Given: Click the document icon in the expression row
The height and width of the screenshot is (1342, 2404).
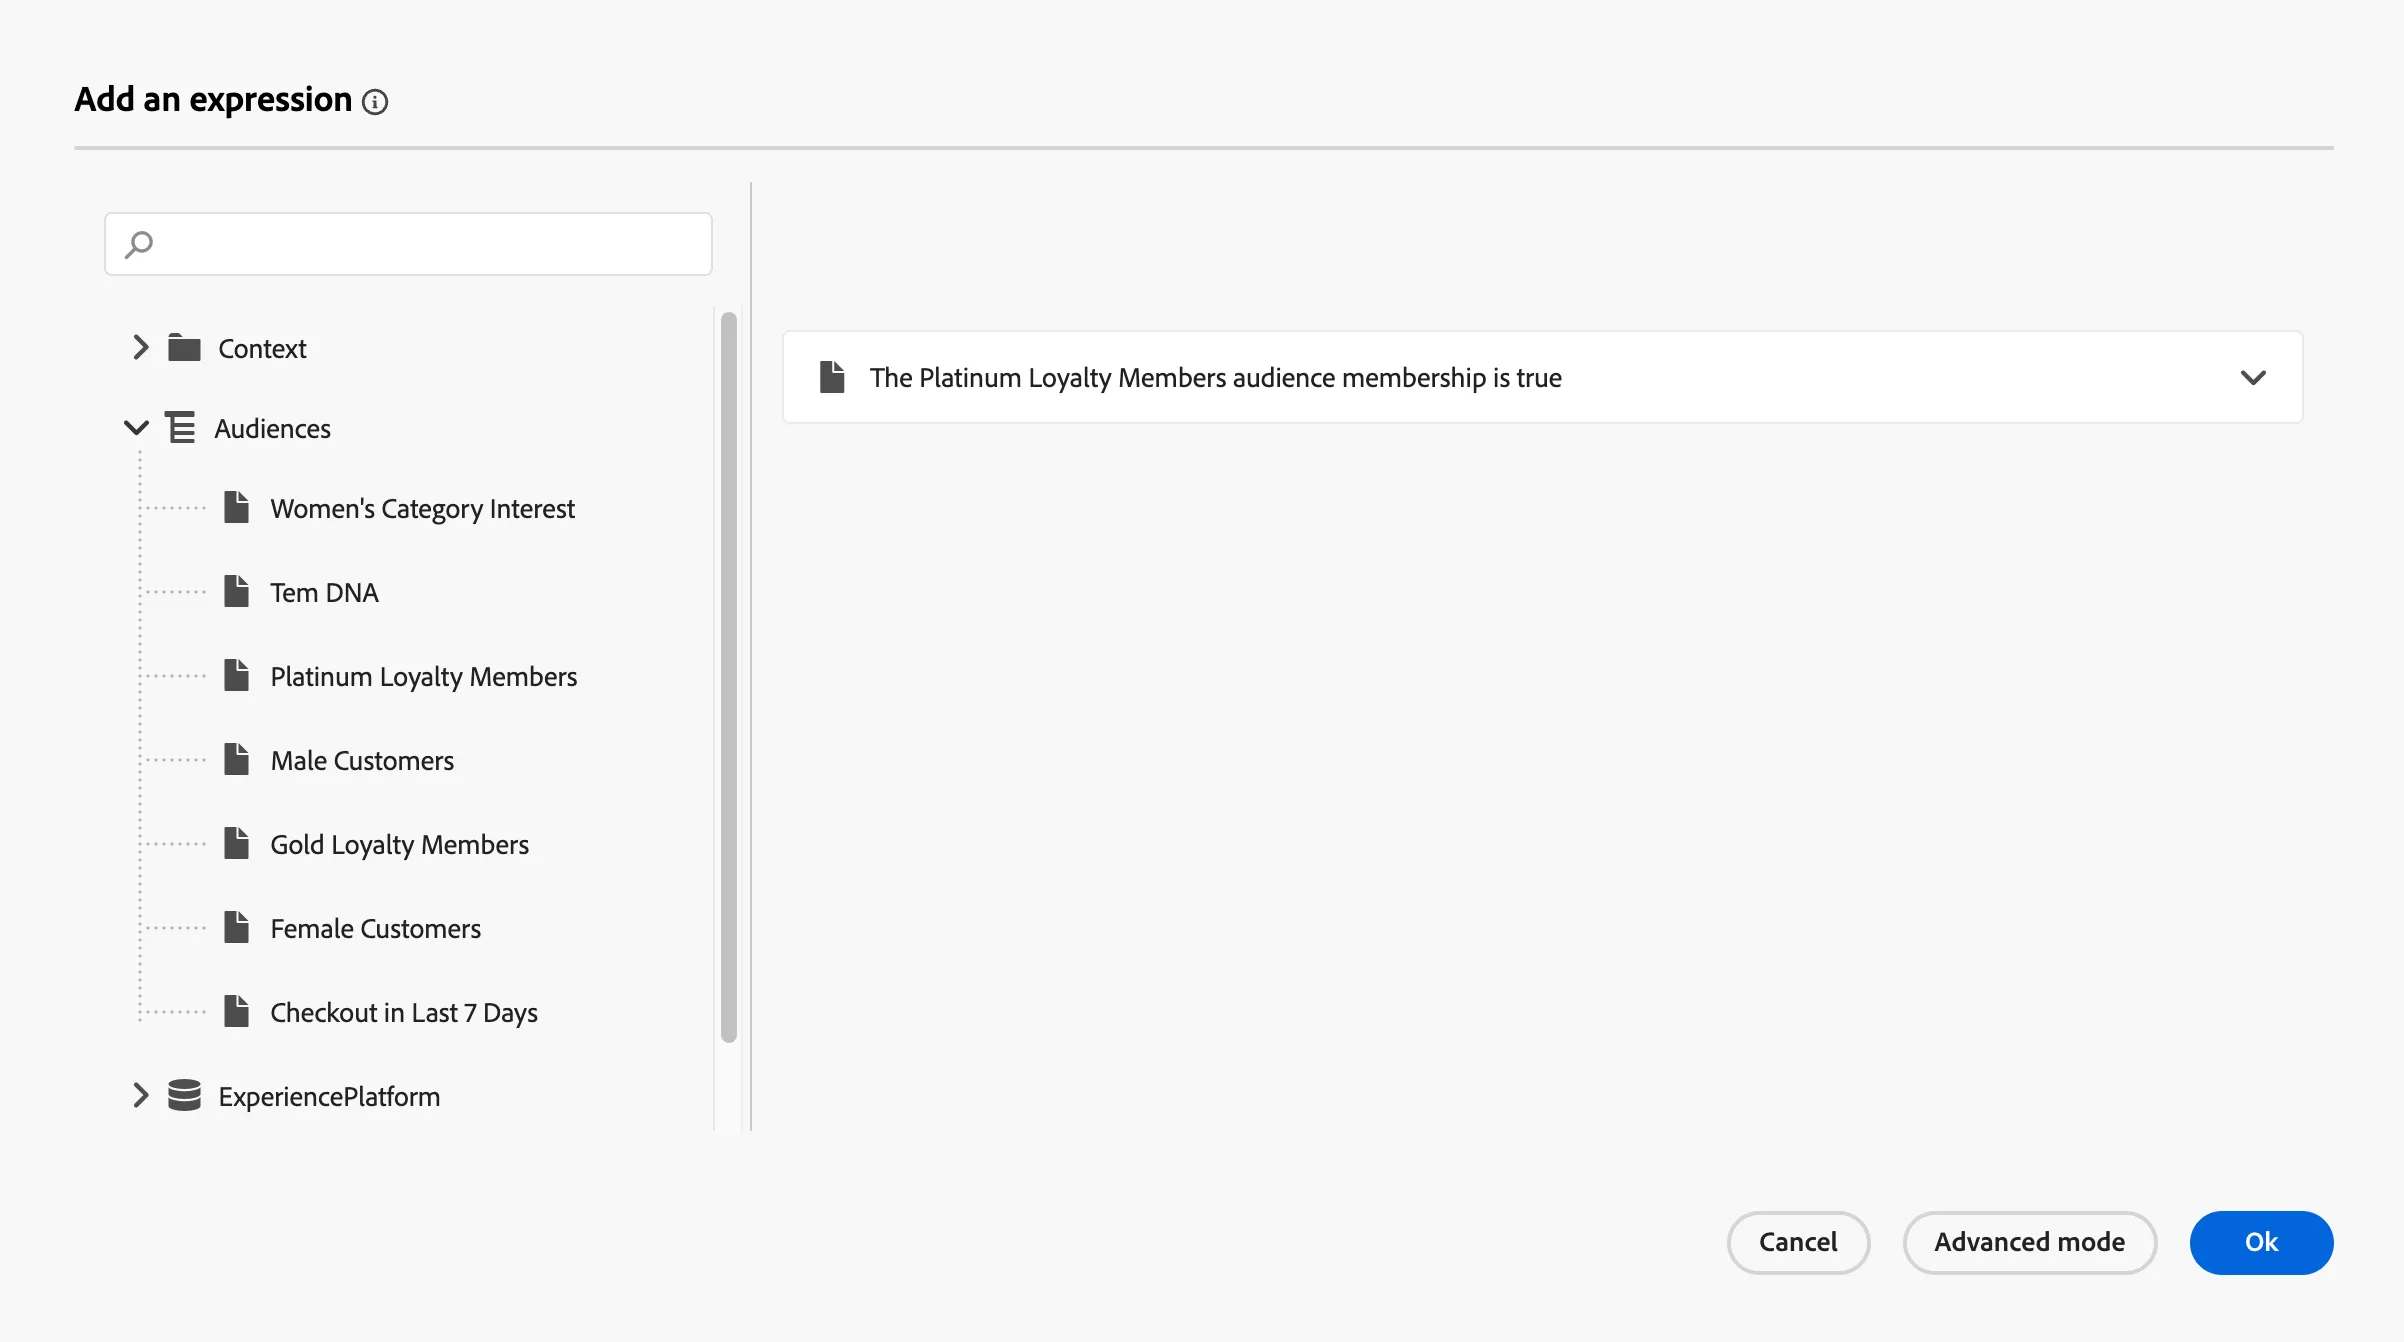Looking at the screenshot, I should [x=832, y=377].
